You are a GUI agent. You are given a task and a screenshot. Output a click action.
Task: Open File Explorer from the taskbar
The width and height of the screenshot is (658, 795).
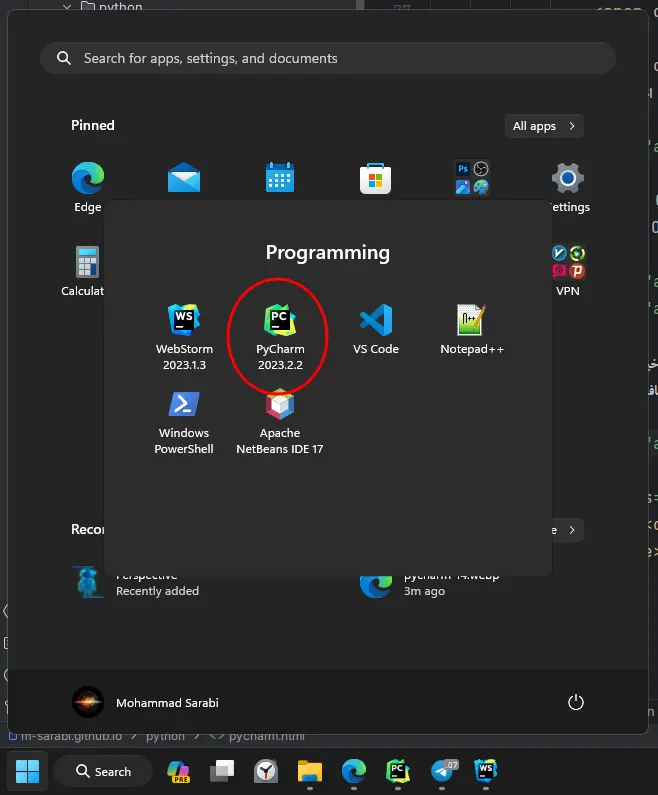coord(310,771)
